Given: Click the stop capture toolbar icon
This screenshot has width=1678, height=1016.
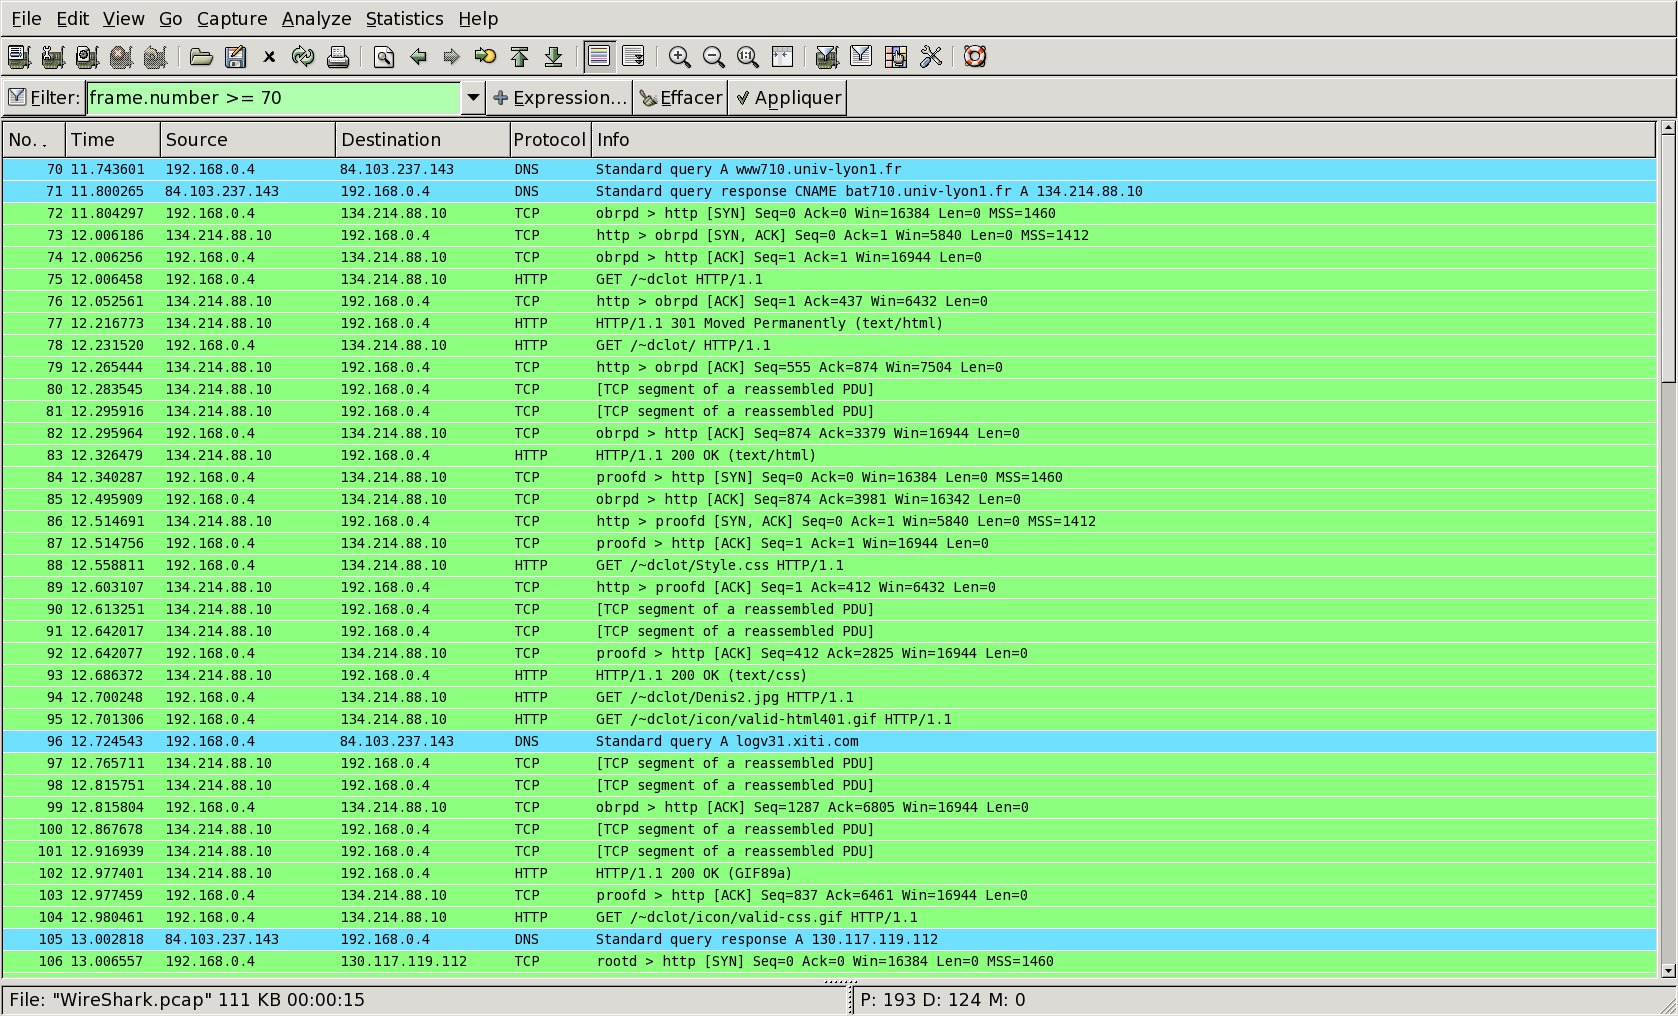Looking at the screenshot, I should tap(121, 57).
